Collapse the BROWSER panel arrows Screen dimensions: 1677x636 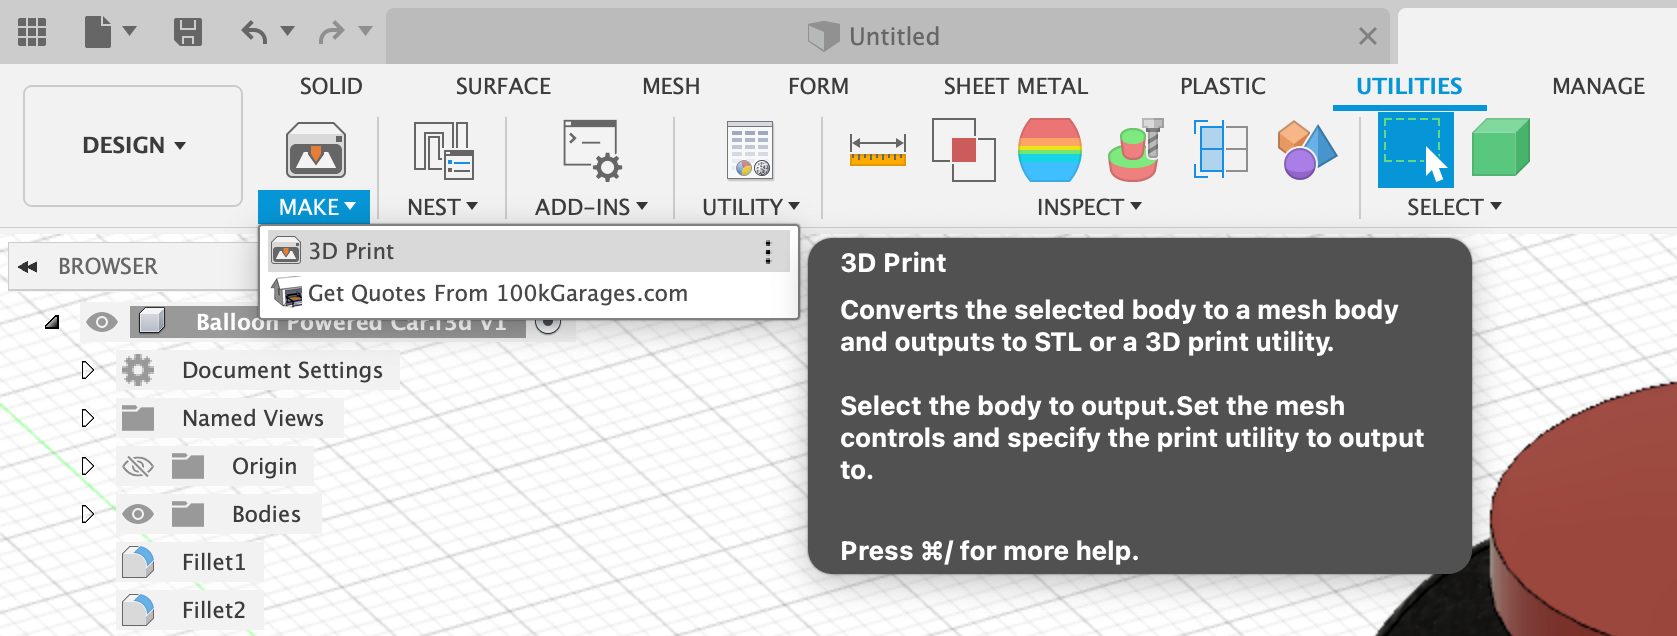pyautogui.click(x=28, y=267)
